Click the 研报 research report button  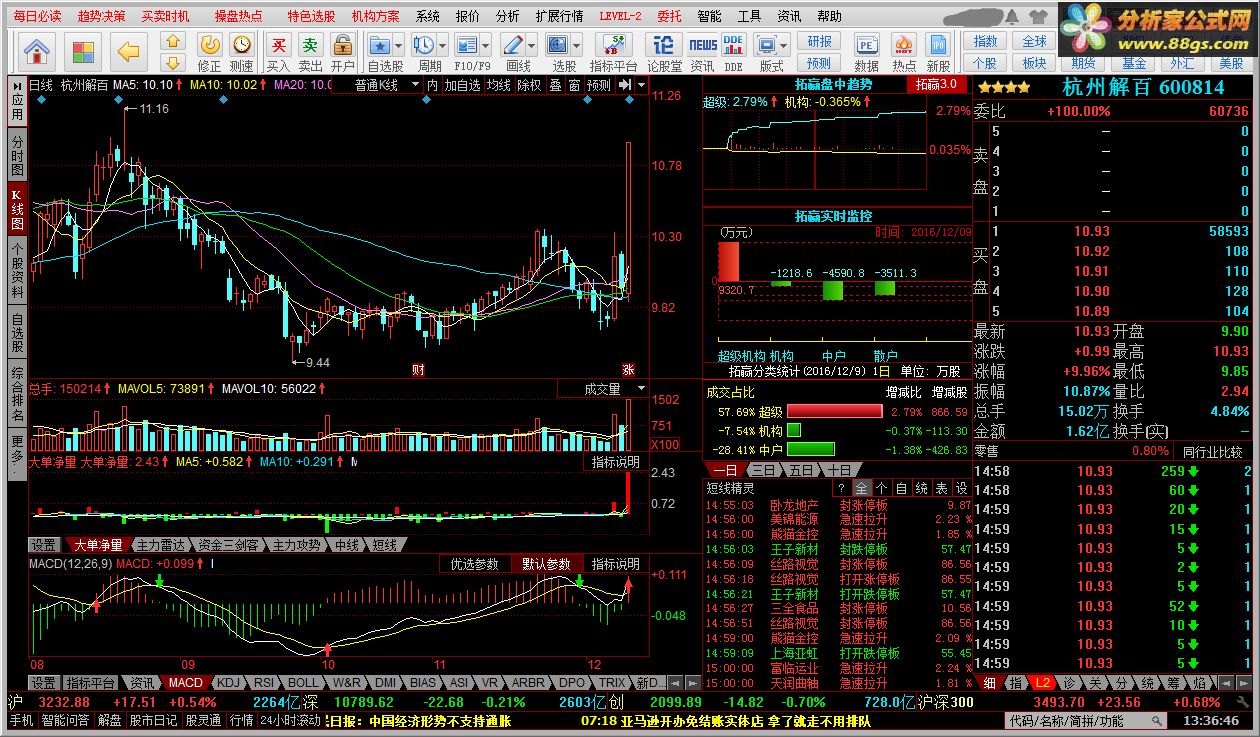(x=819, y=41)
